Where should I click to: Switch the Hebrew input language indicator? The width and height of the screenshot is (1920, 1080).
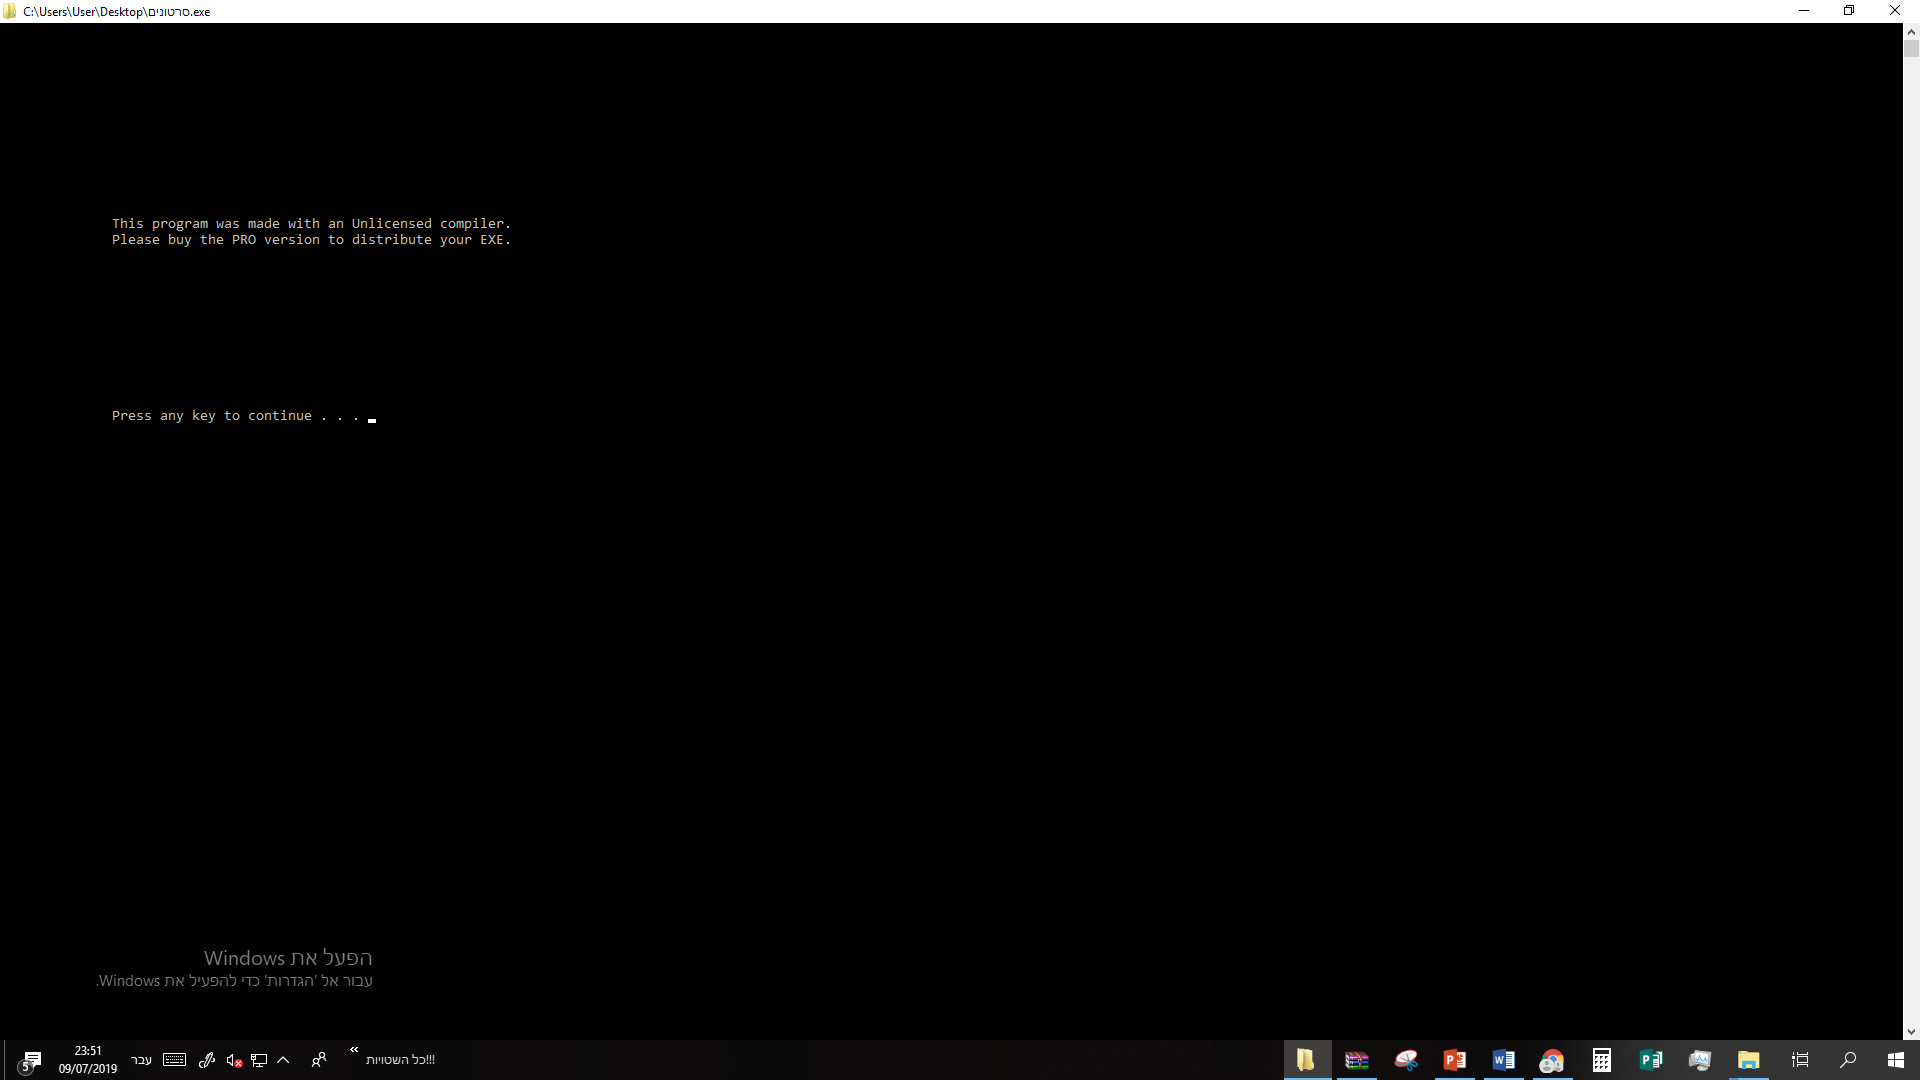tap(141, 1060)
